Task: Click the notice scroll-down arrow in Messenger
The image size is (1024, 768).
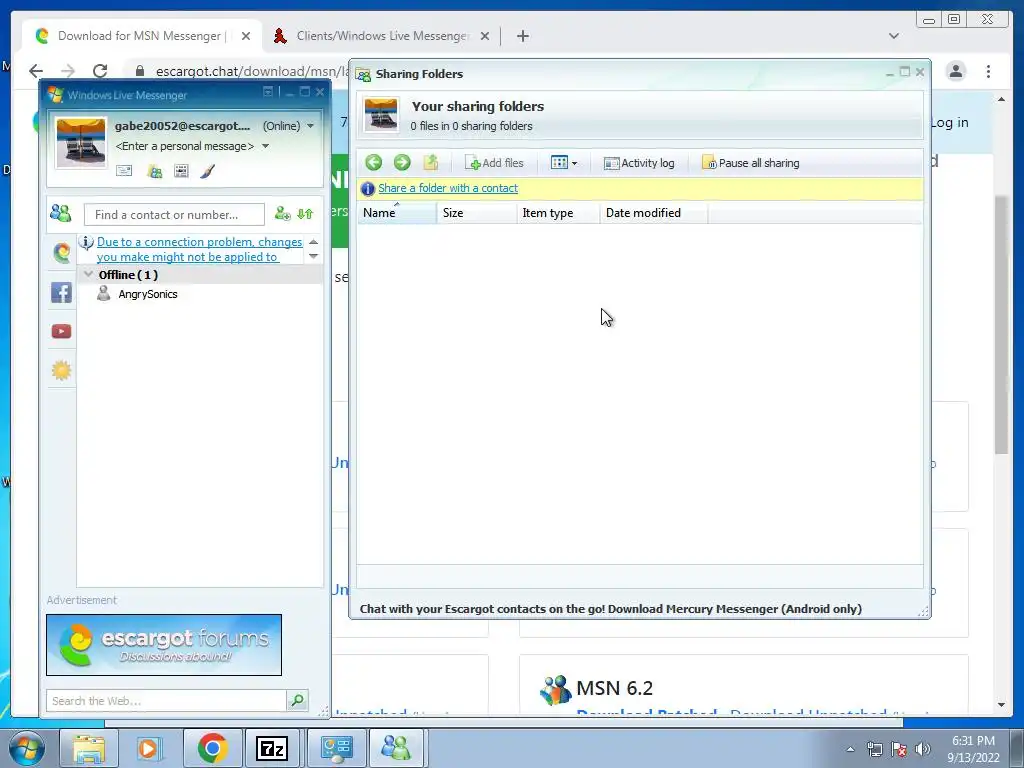Action: (313, 256)
